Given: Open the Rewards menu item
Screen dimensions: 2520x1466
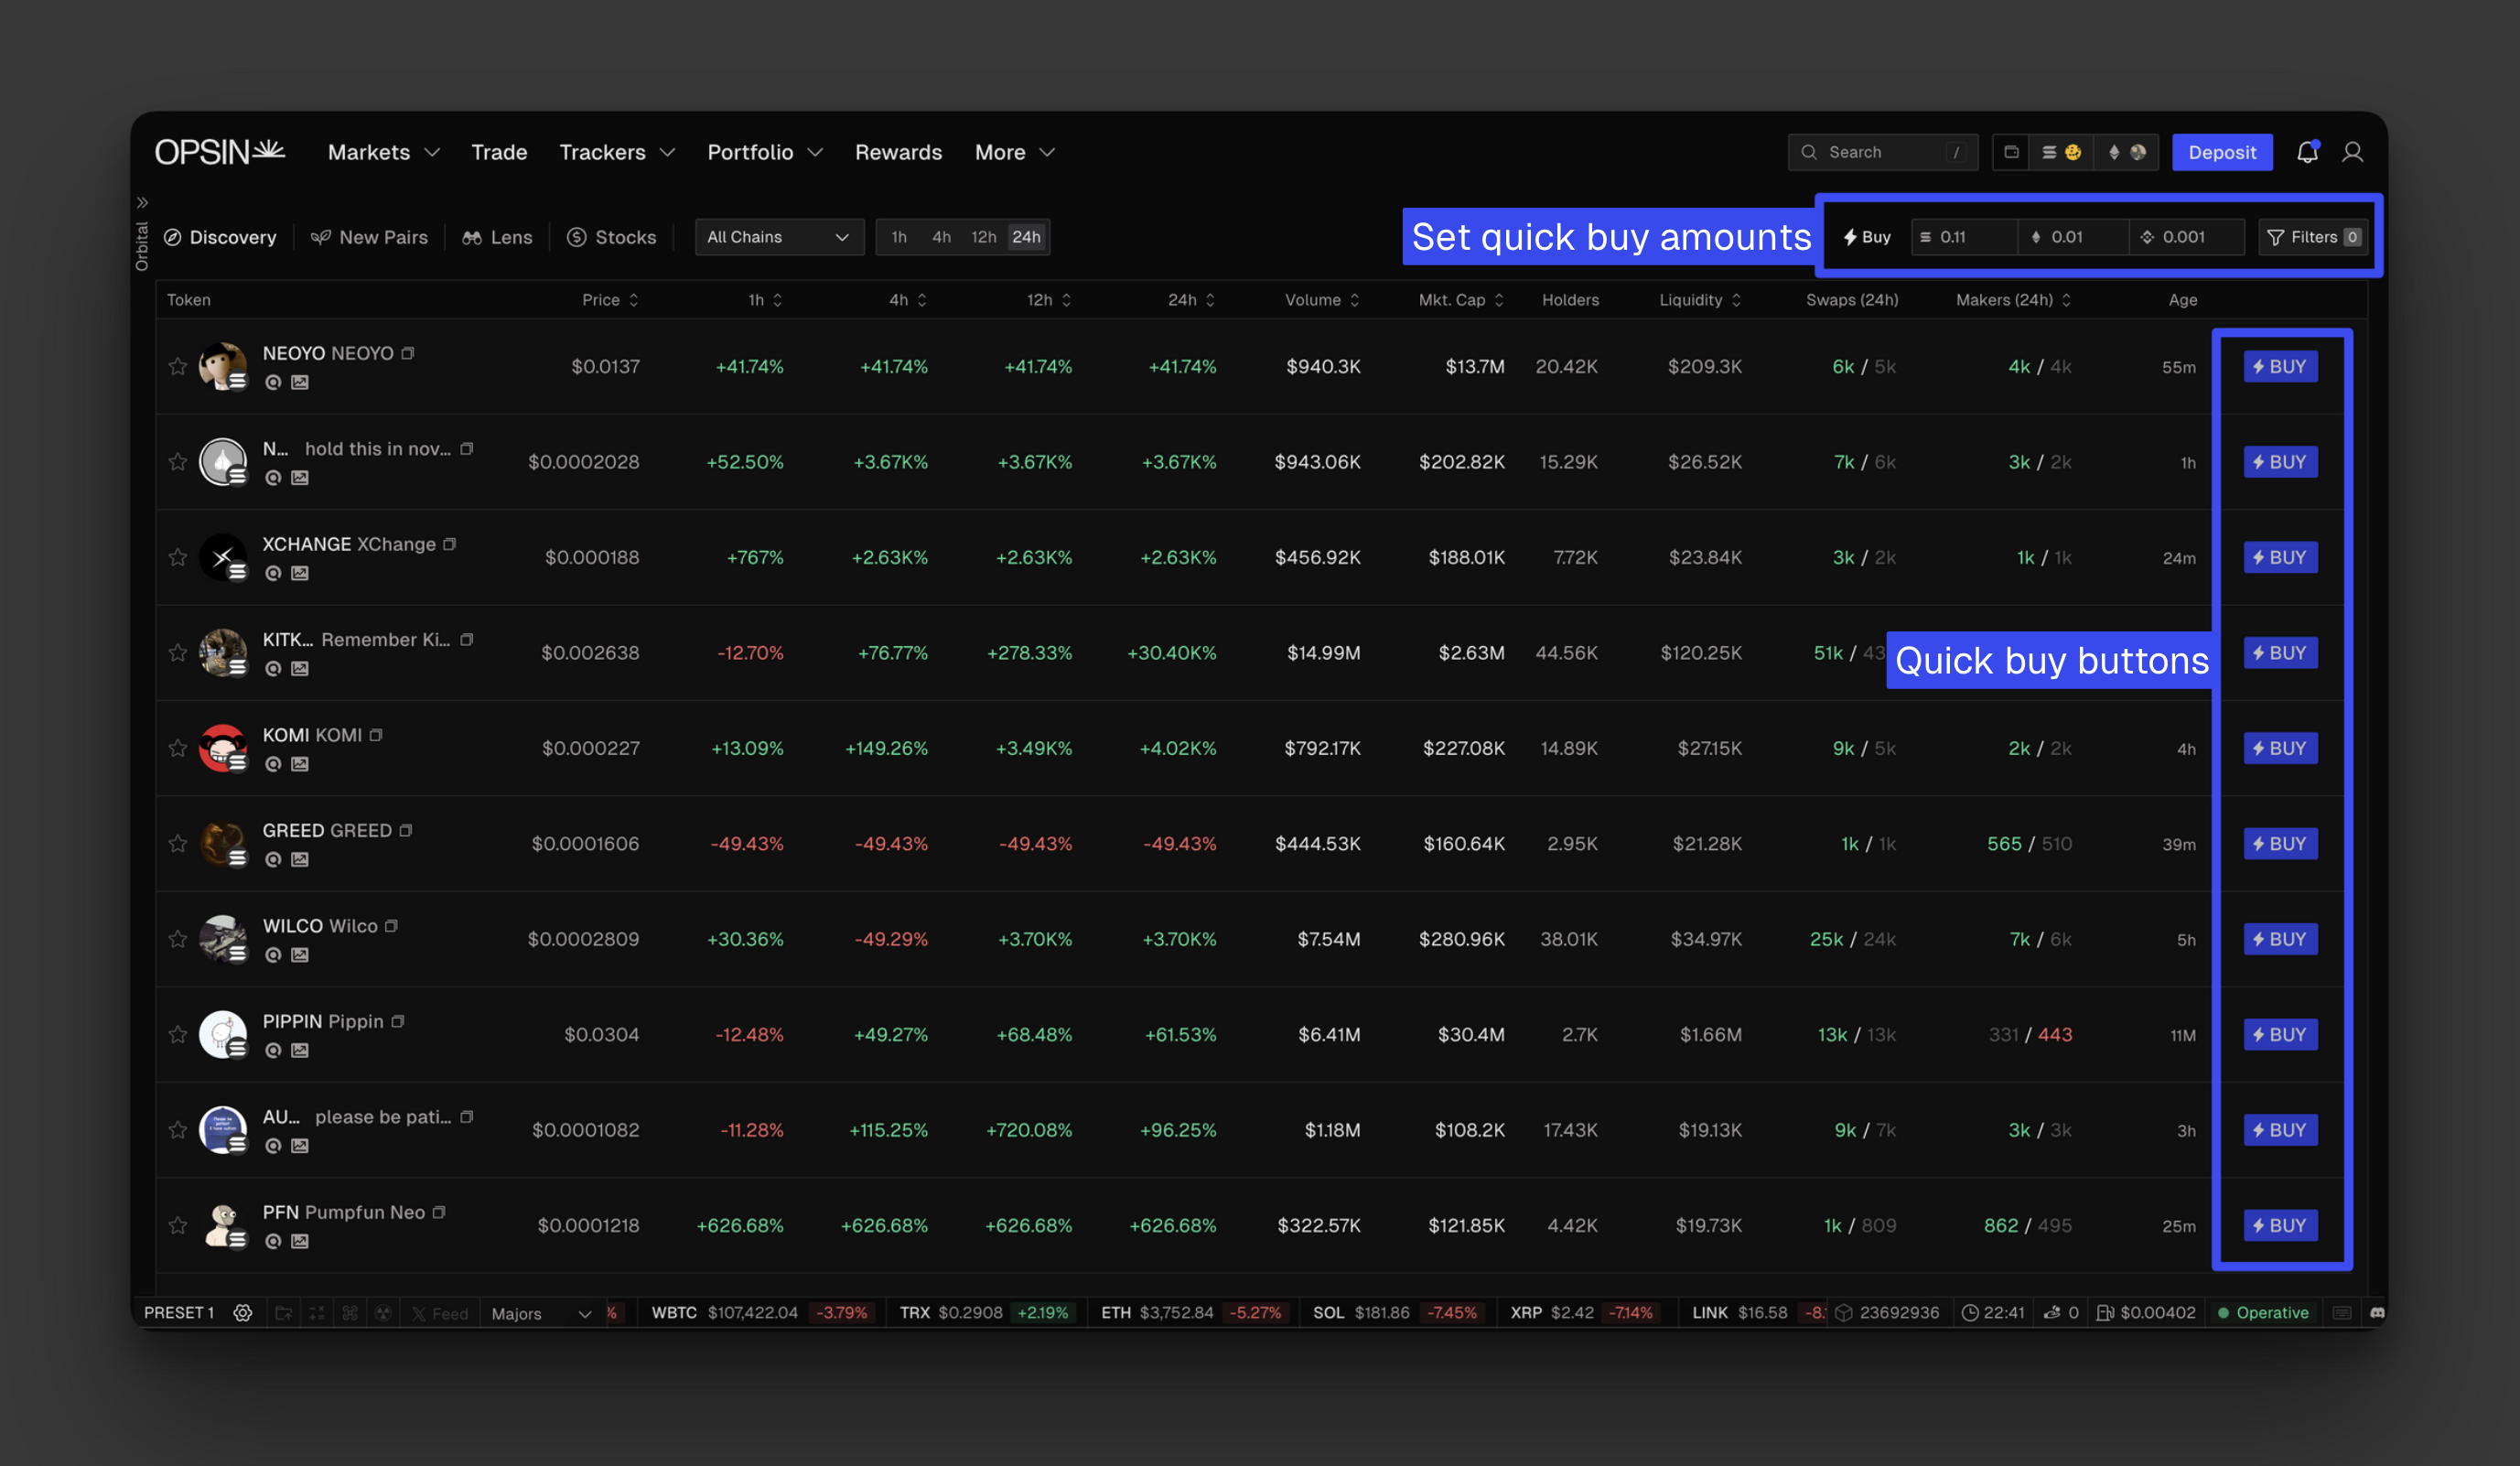Looking at the screenshot, I should coord(897,152).
